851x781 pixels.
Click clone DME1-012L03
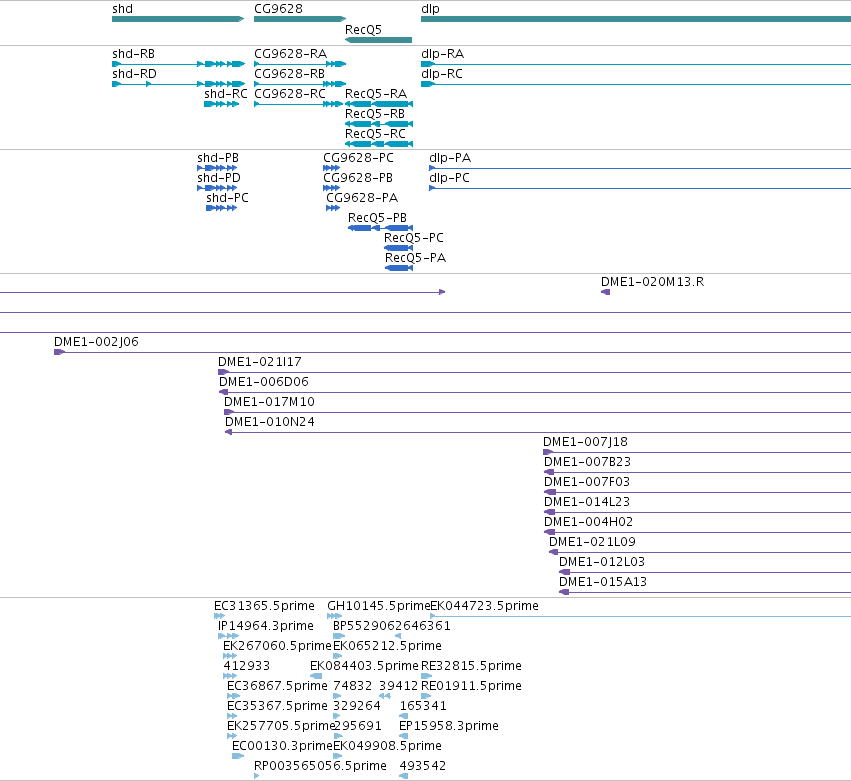[602, 563]
